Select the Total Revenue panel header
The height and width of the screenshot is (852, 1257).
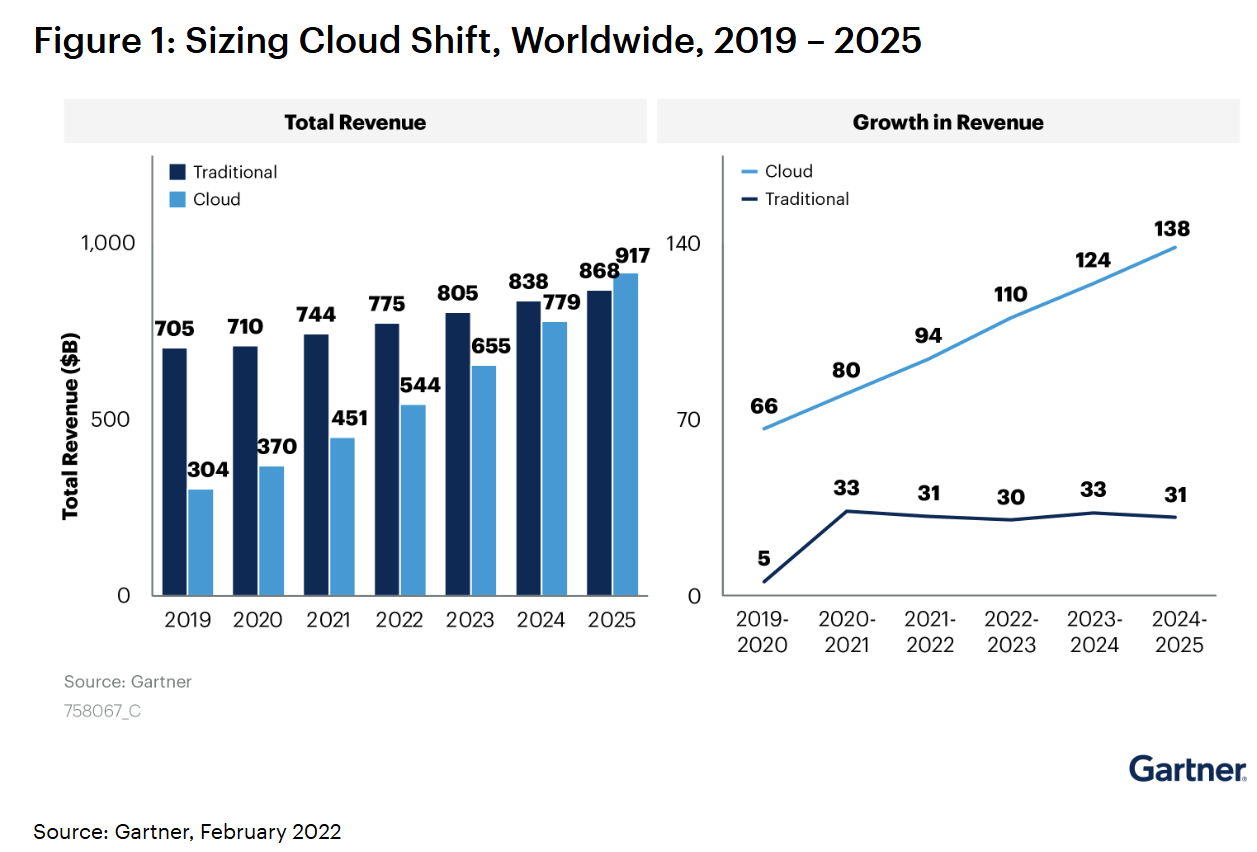click(x=354, y=122)
